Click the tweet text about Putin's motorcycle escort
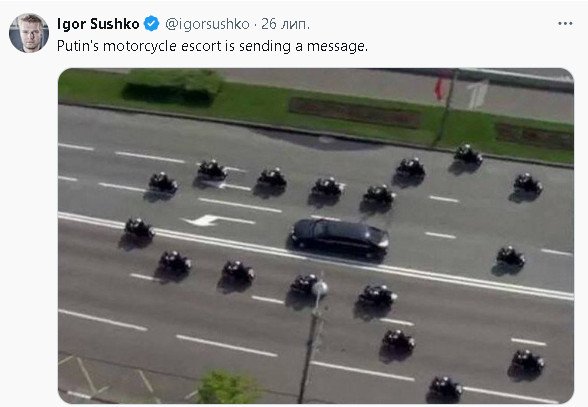Viewport: 588px width, 407px height. click(x=212, y=46)
